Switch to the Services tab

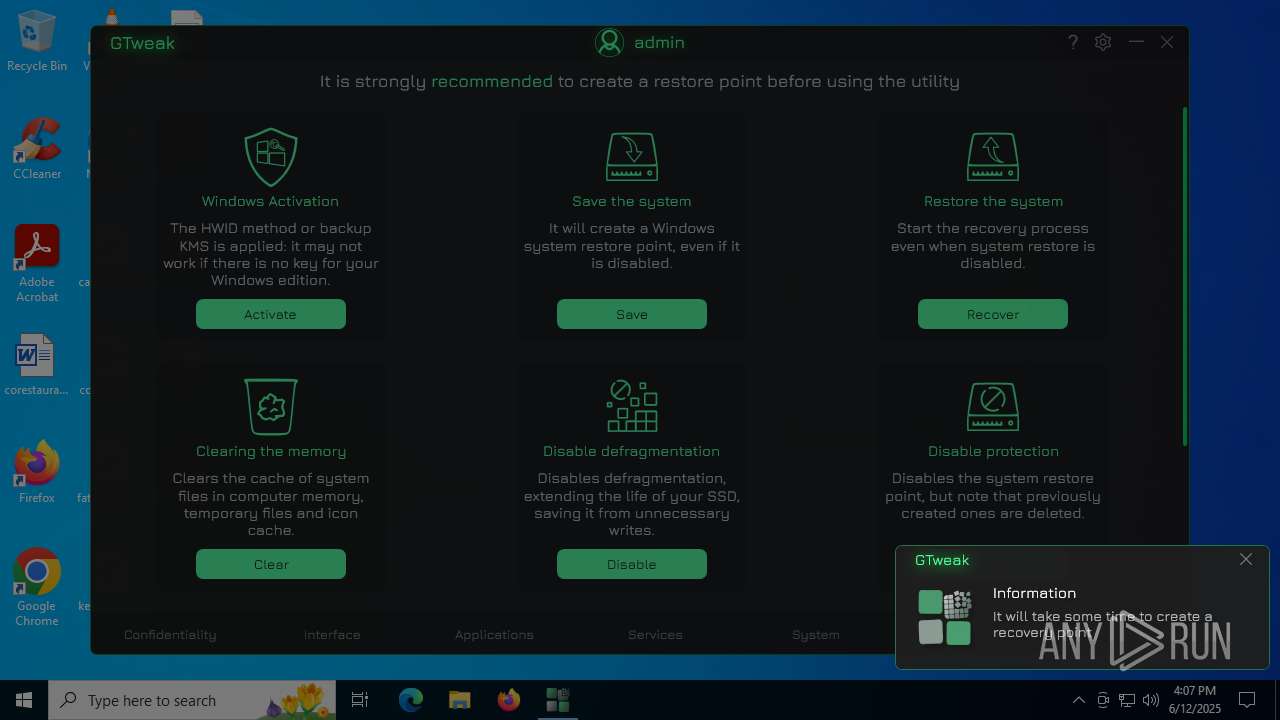(x=655, y=635)
